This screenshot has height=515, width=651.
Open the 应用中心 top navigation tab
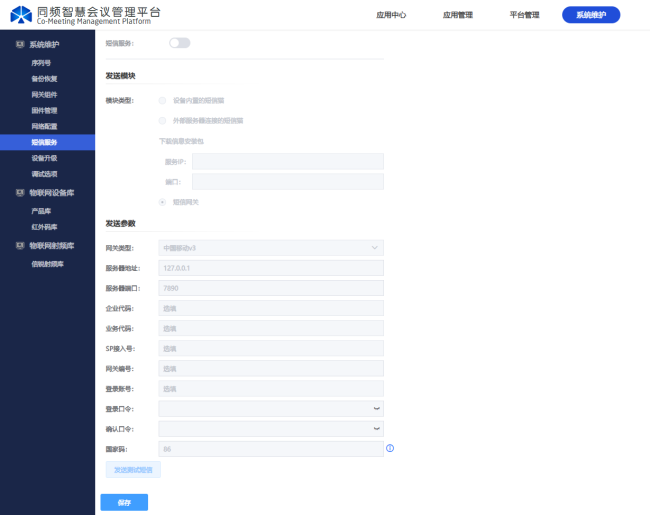pos(393,15)
